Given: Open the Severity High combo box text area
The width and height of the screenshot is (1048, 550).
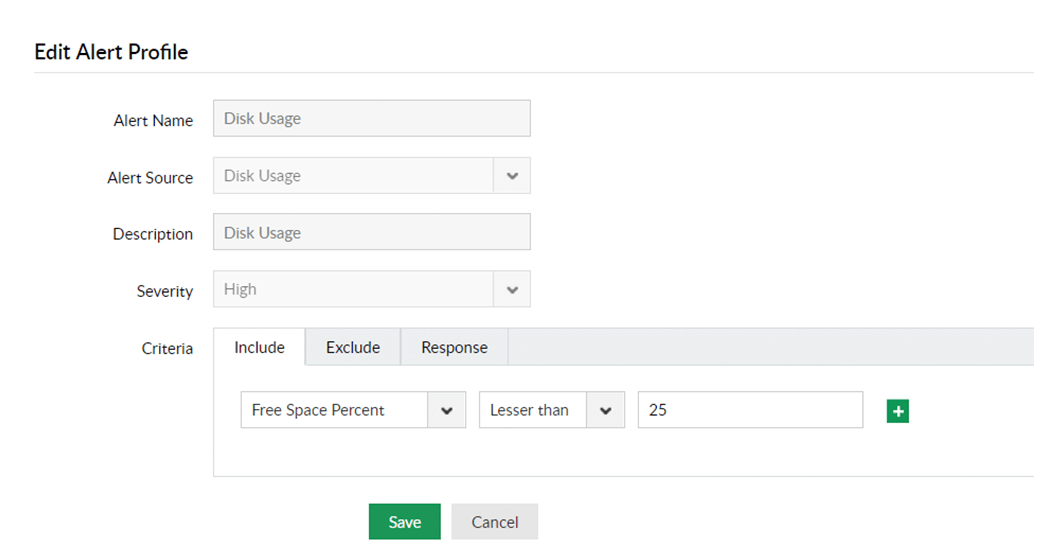Looking at the screenshot, I should (353, 290).
